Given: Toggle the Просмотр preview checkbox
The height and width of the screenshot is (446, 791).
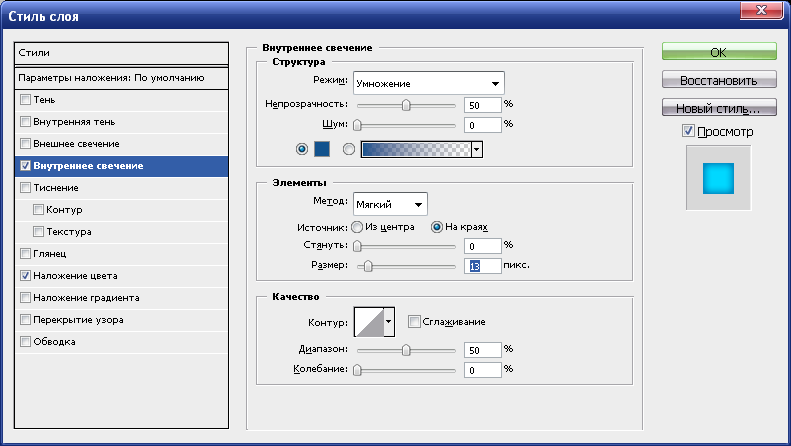Looking at the screenshot, I should click(688, 131).
